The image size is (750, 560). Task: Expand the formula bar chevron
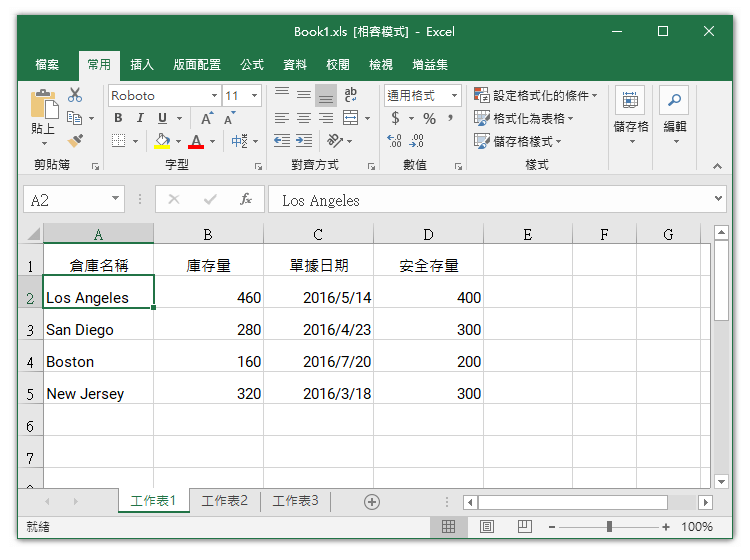(718, 198)
